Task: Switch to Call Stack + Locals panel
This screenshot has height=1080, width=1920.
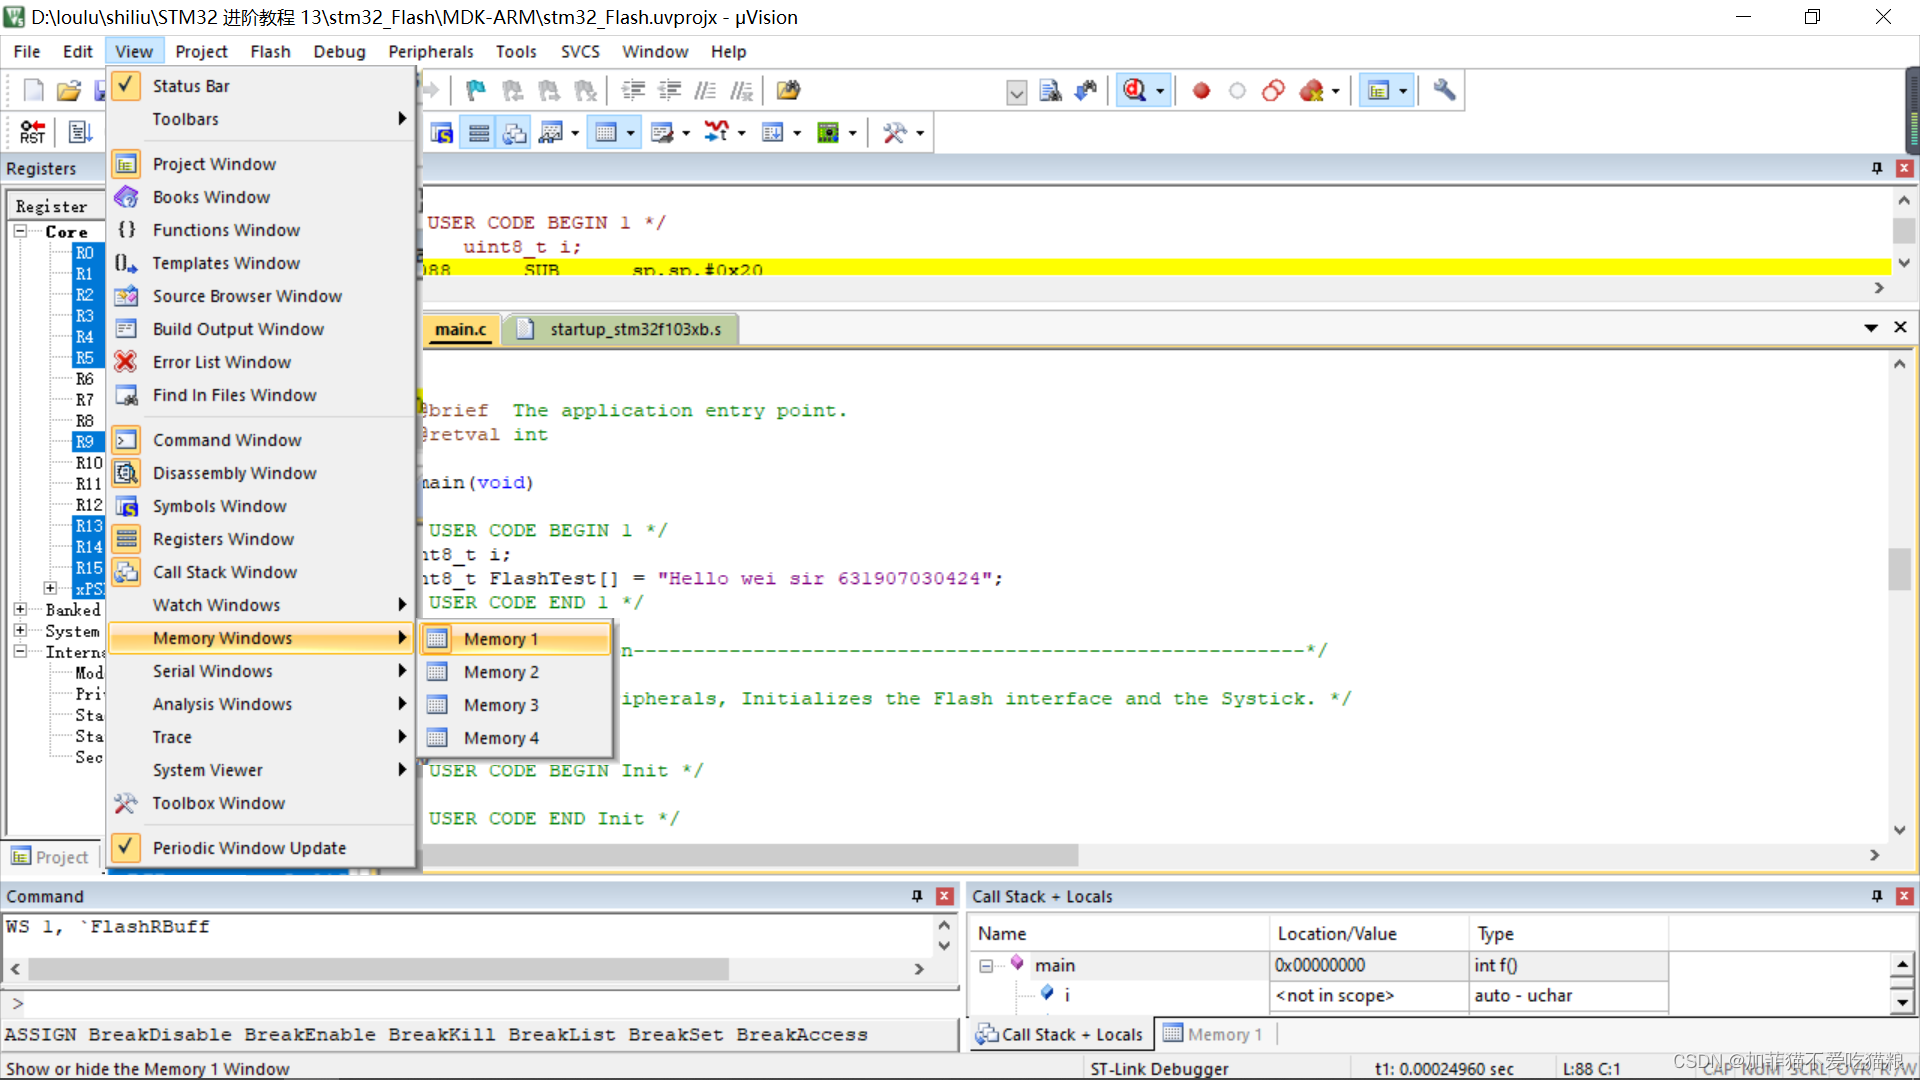Action: [x=1063, y=1033]
